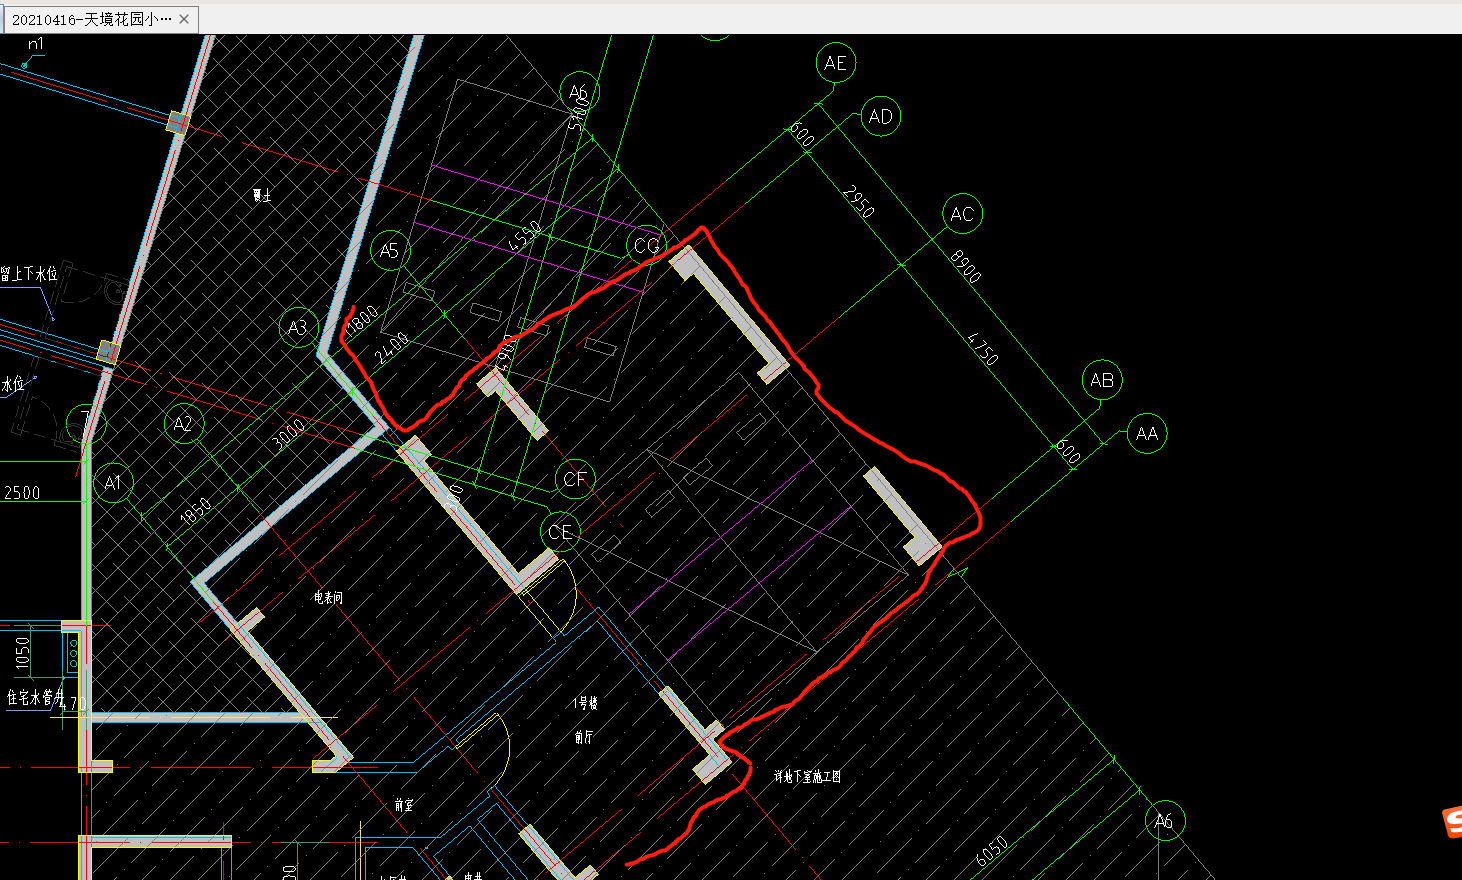
Task: Click the AA axis bubble
Action: coord(1147,434)
